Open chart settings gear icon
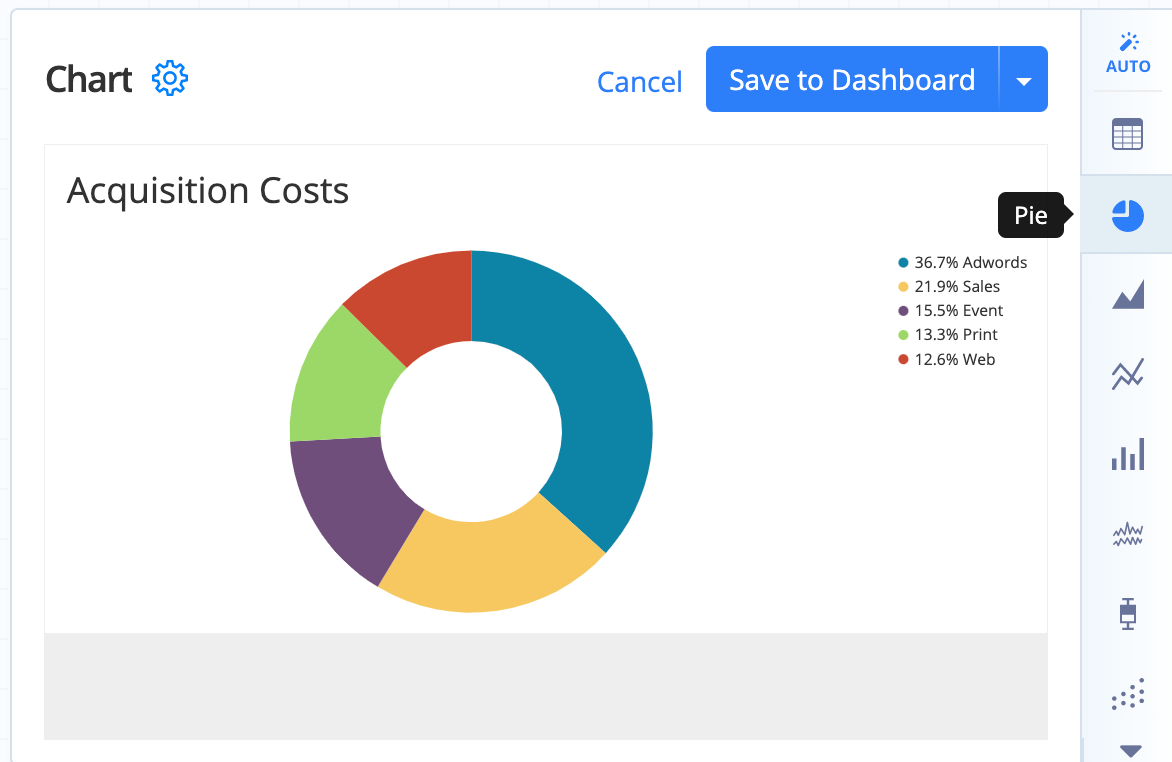The width and height of the screenshot is (1172, 762). pos(170,79)
